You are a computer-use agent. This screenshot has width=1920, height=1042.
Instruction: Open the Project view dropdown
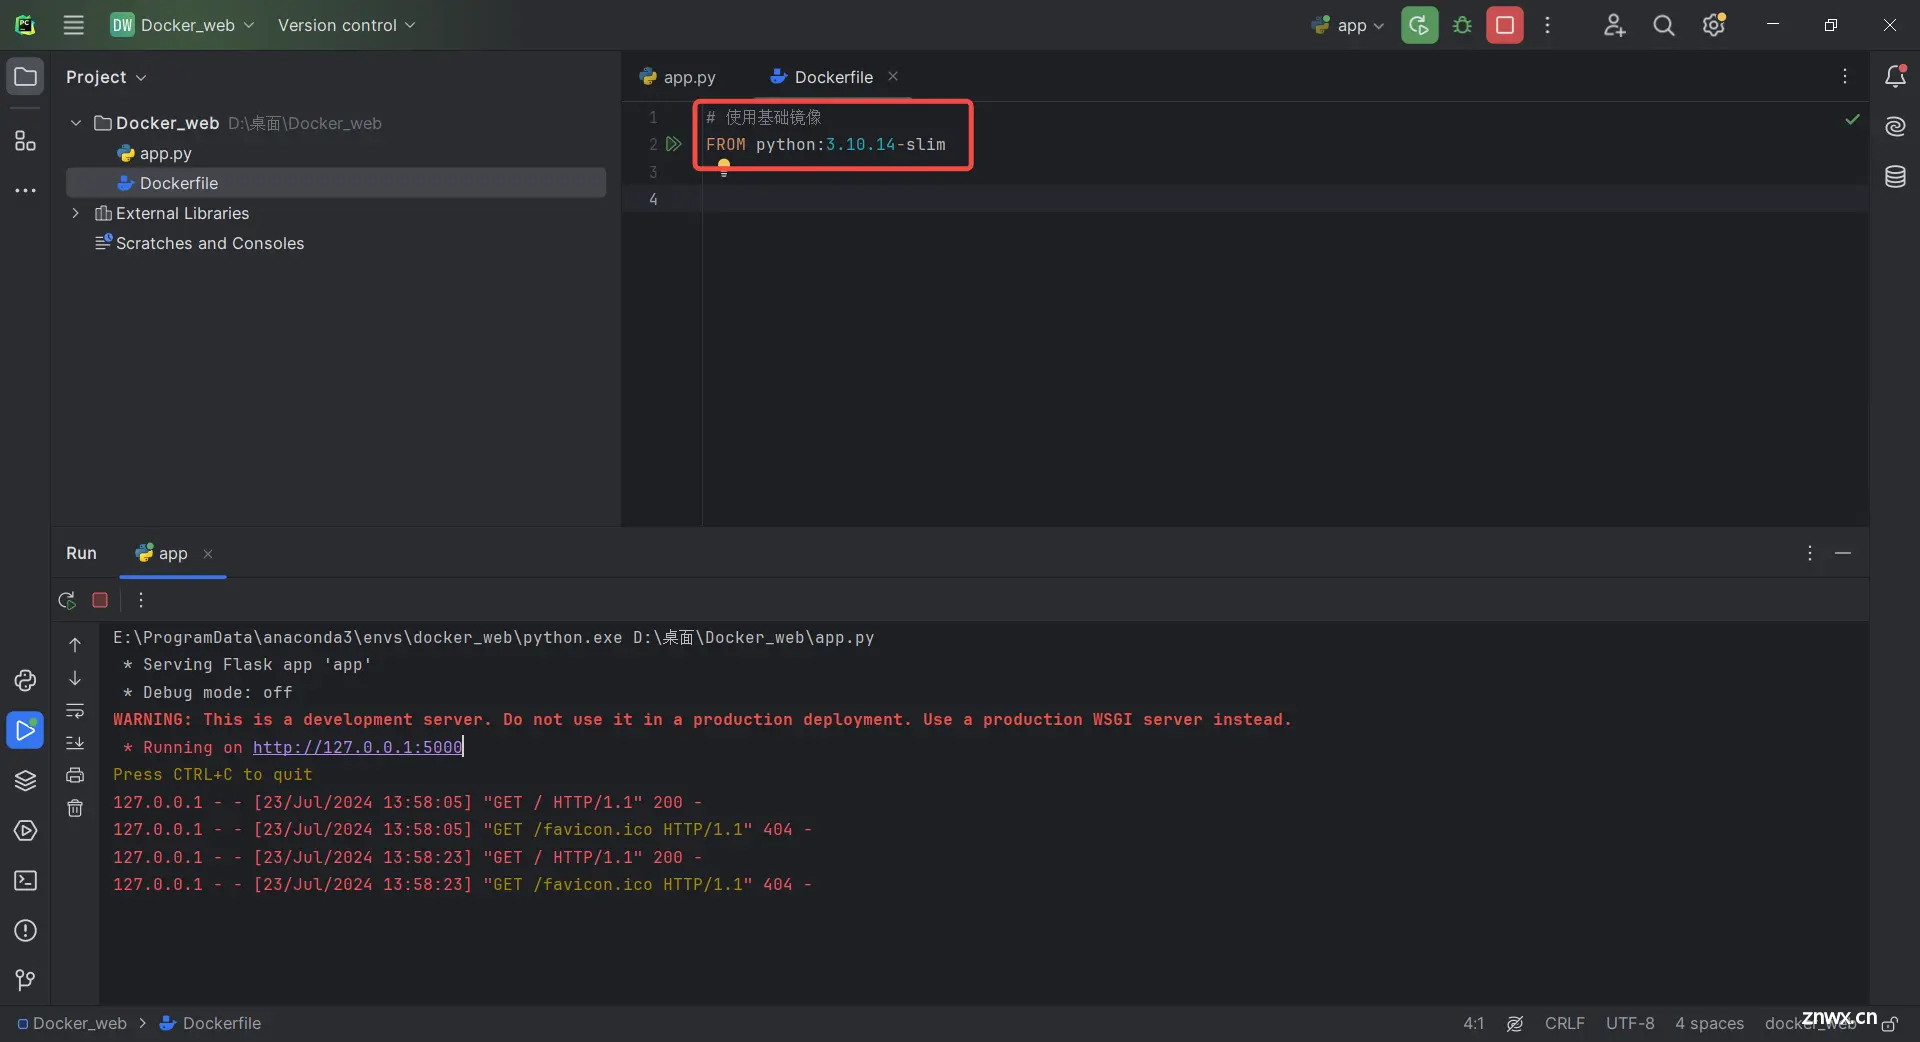(x=106, y=77)
